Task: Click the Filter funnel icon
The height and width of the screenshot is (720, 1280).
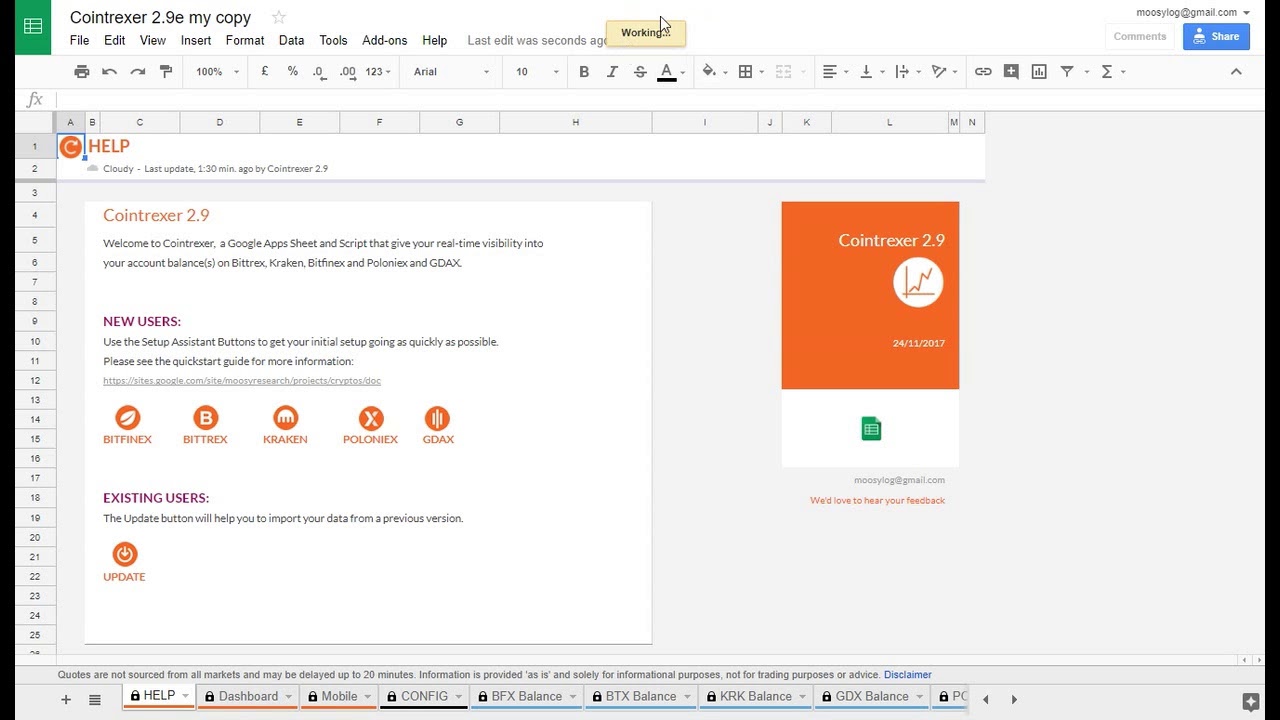Action: (x=1067, y=72)
